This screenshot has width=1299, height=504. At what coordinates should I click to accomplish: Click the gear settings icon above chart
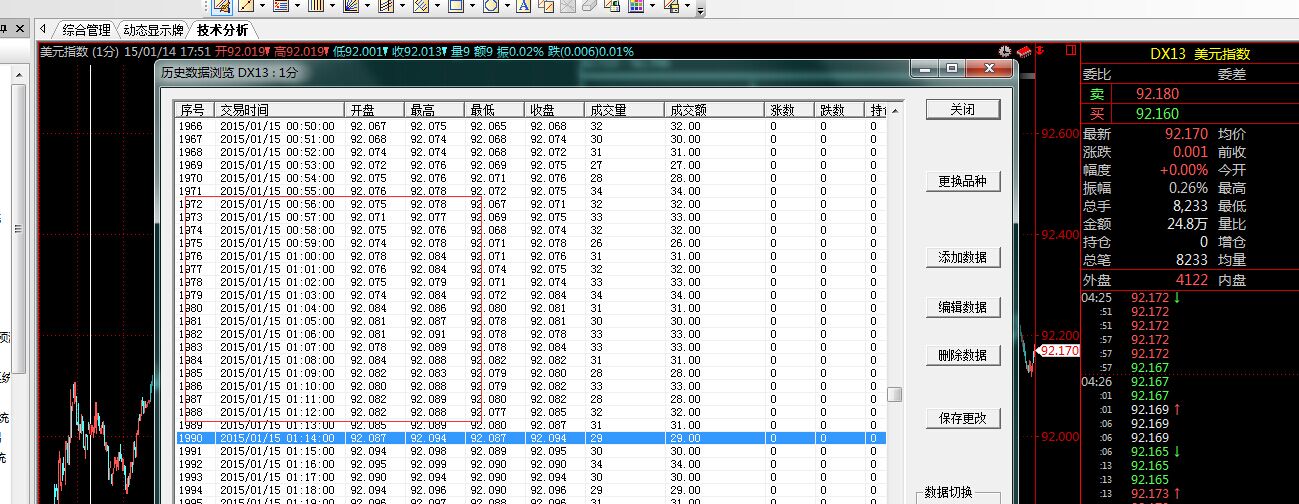(1005, 51)
